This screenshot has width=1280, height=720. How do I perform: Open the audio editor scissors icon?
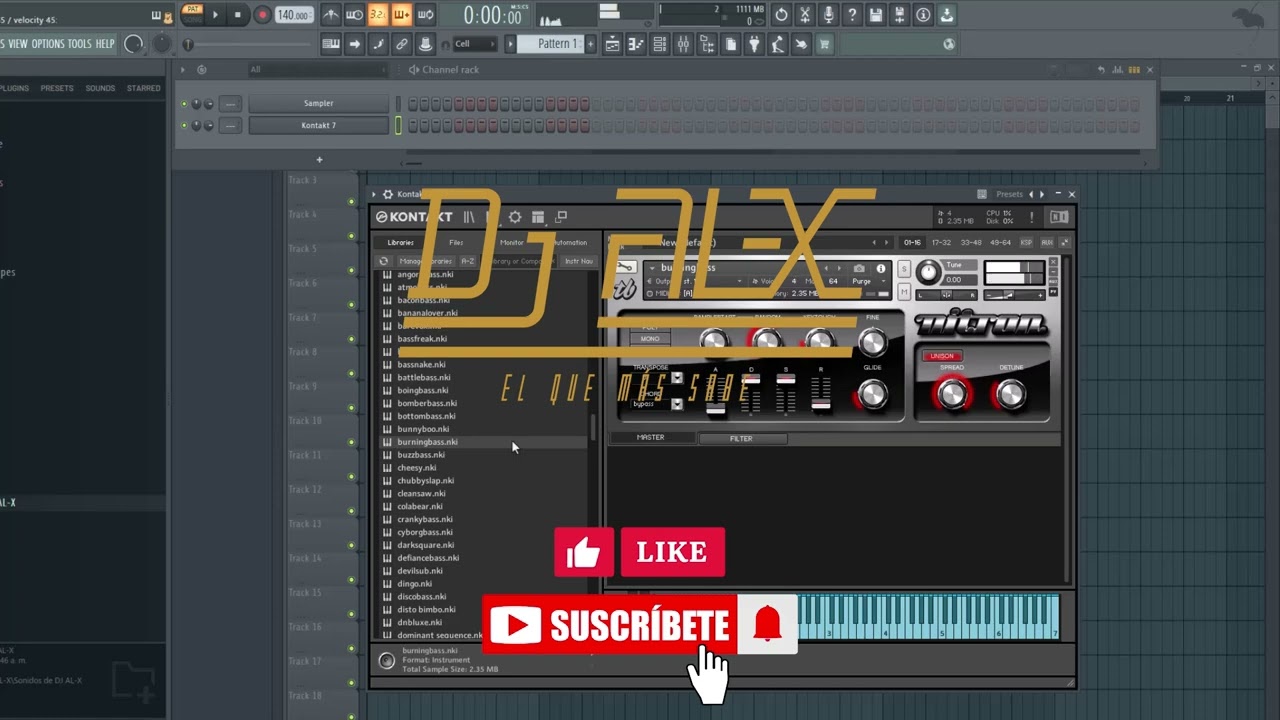[x=805, y=14]
